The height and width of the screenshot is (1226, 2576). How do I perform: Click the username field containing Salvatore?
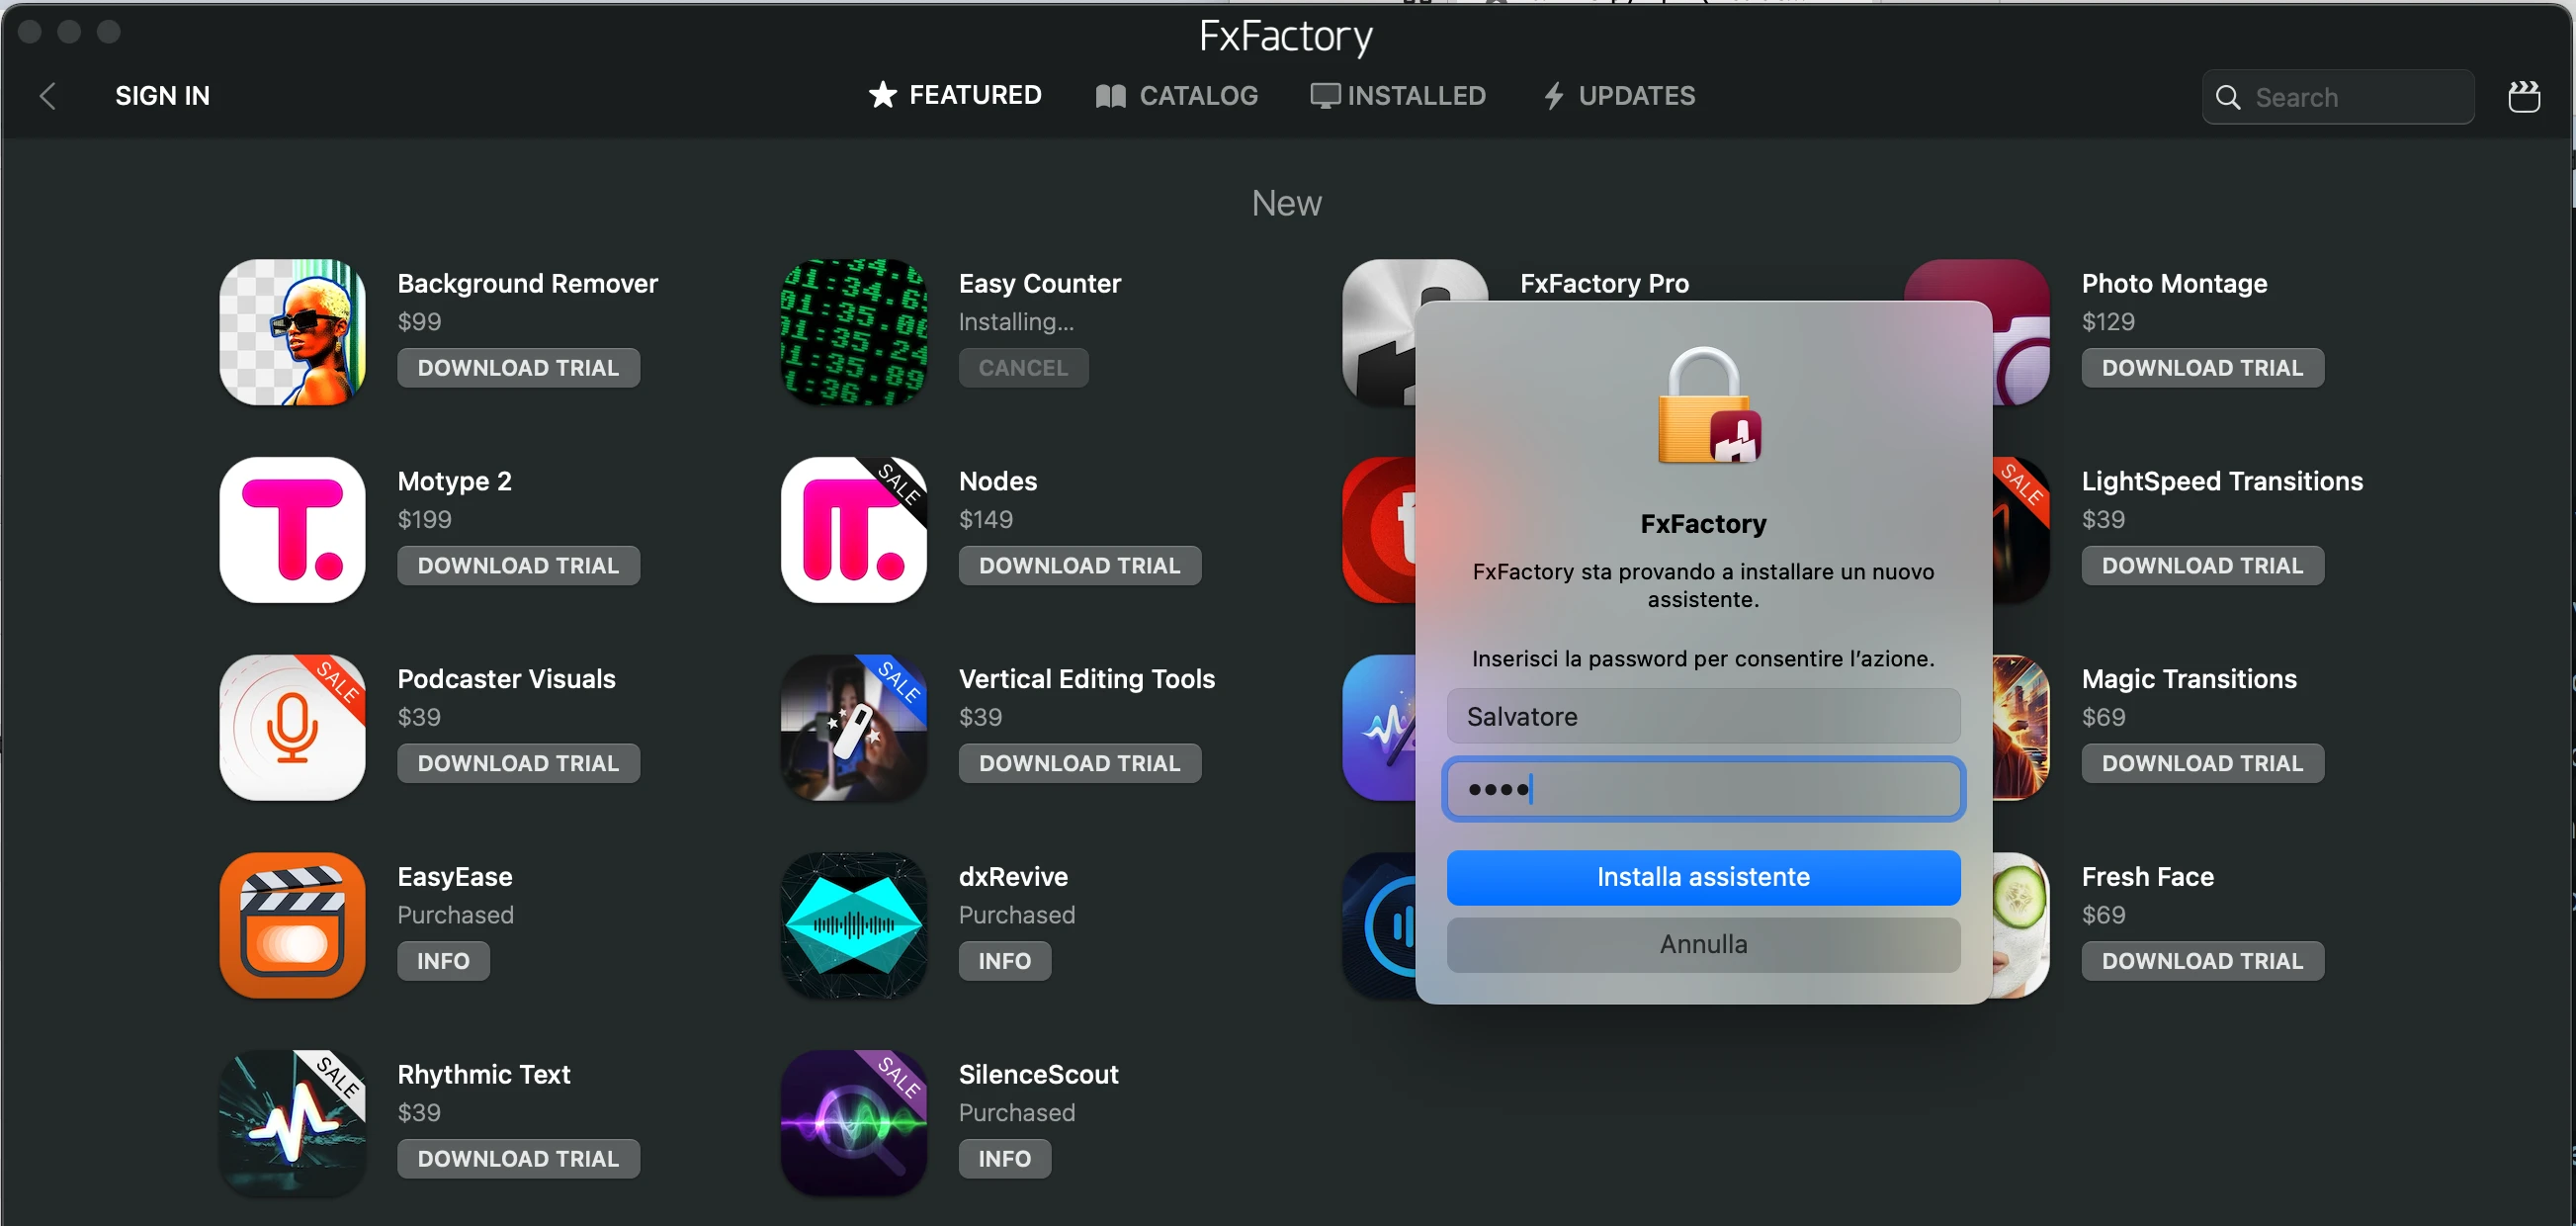click(x=1703, y=716)
